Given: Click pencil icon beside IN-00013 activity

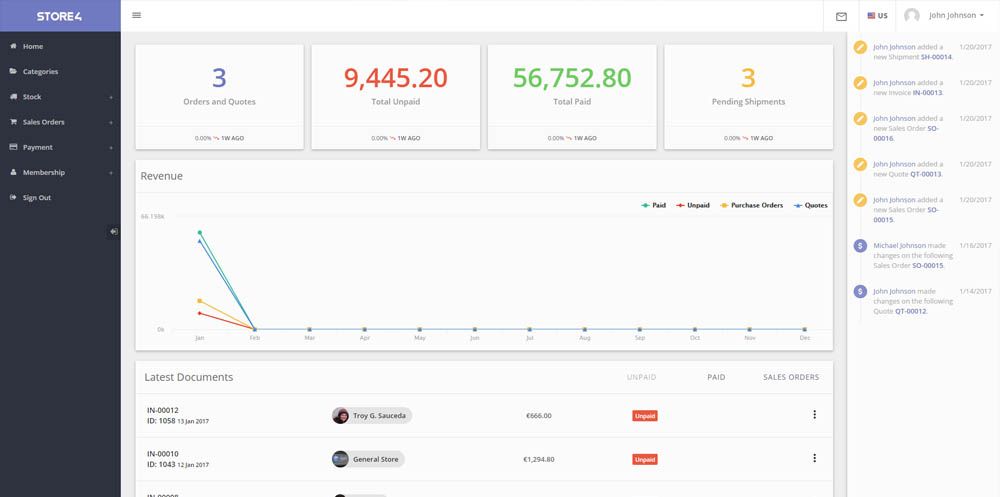Looking at the screenshot, I should click(x=860, y=83).
